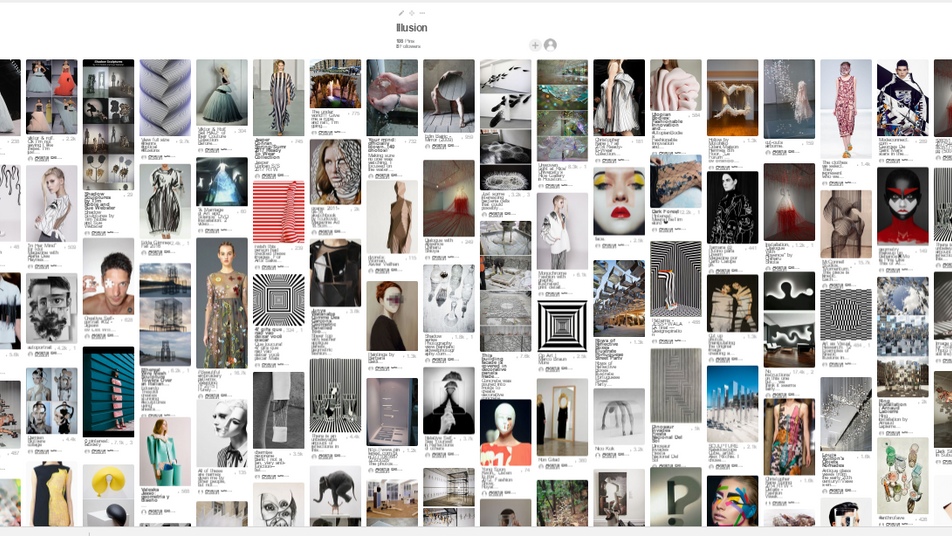Open the gray question mark sculpture pin
952x536 pixels.
[676, 497]
